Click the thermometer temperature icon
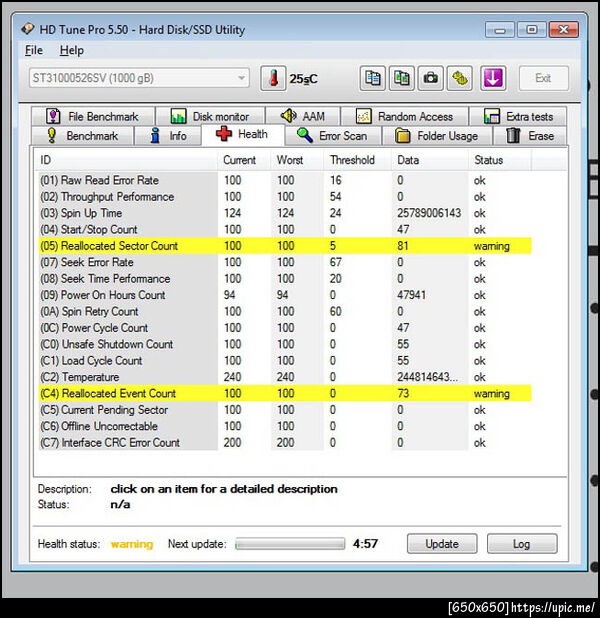Viewport: 600px width, 618px height. pyautogui.click(x=273, y=78)
